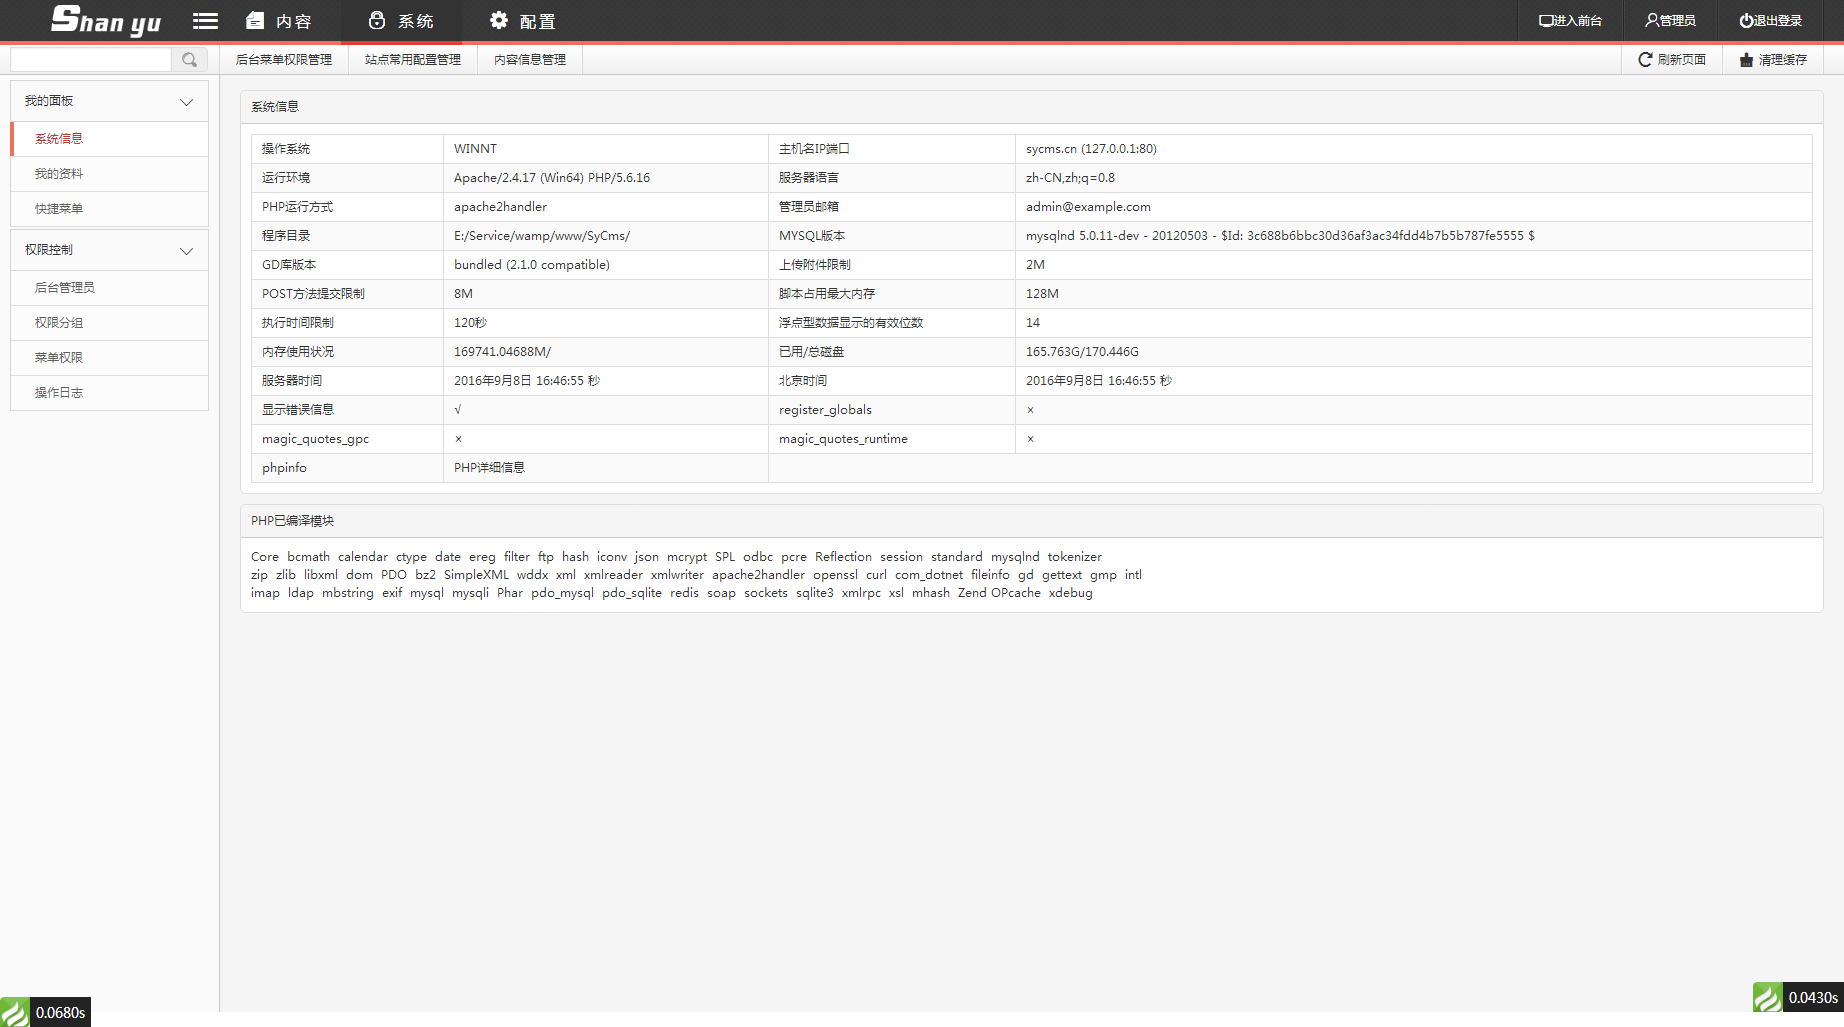Click the admin@example.com value
This screenshot has width=1844, height=1027.
point(1088,207)
